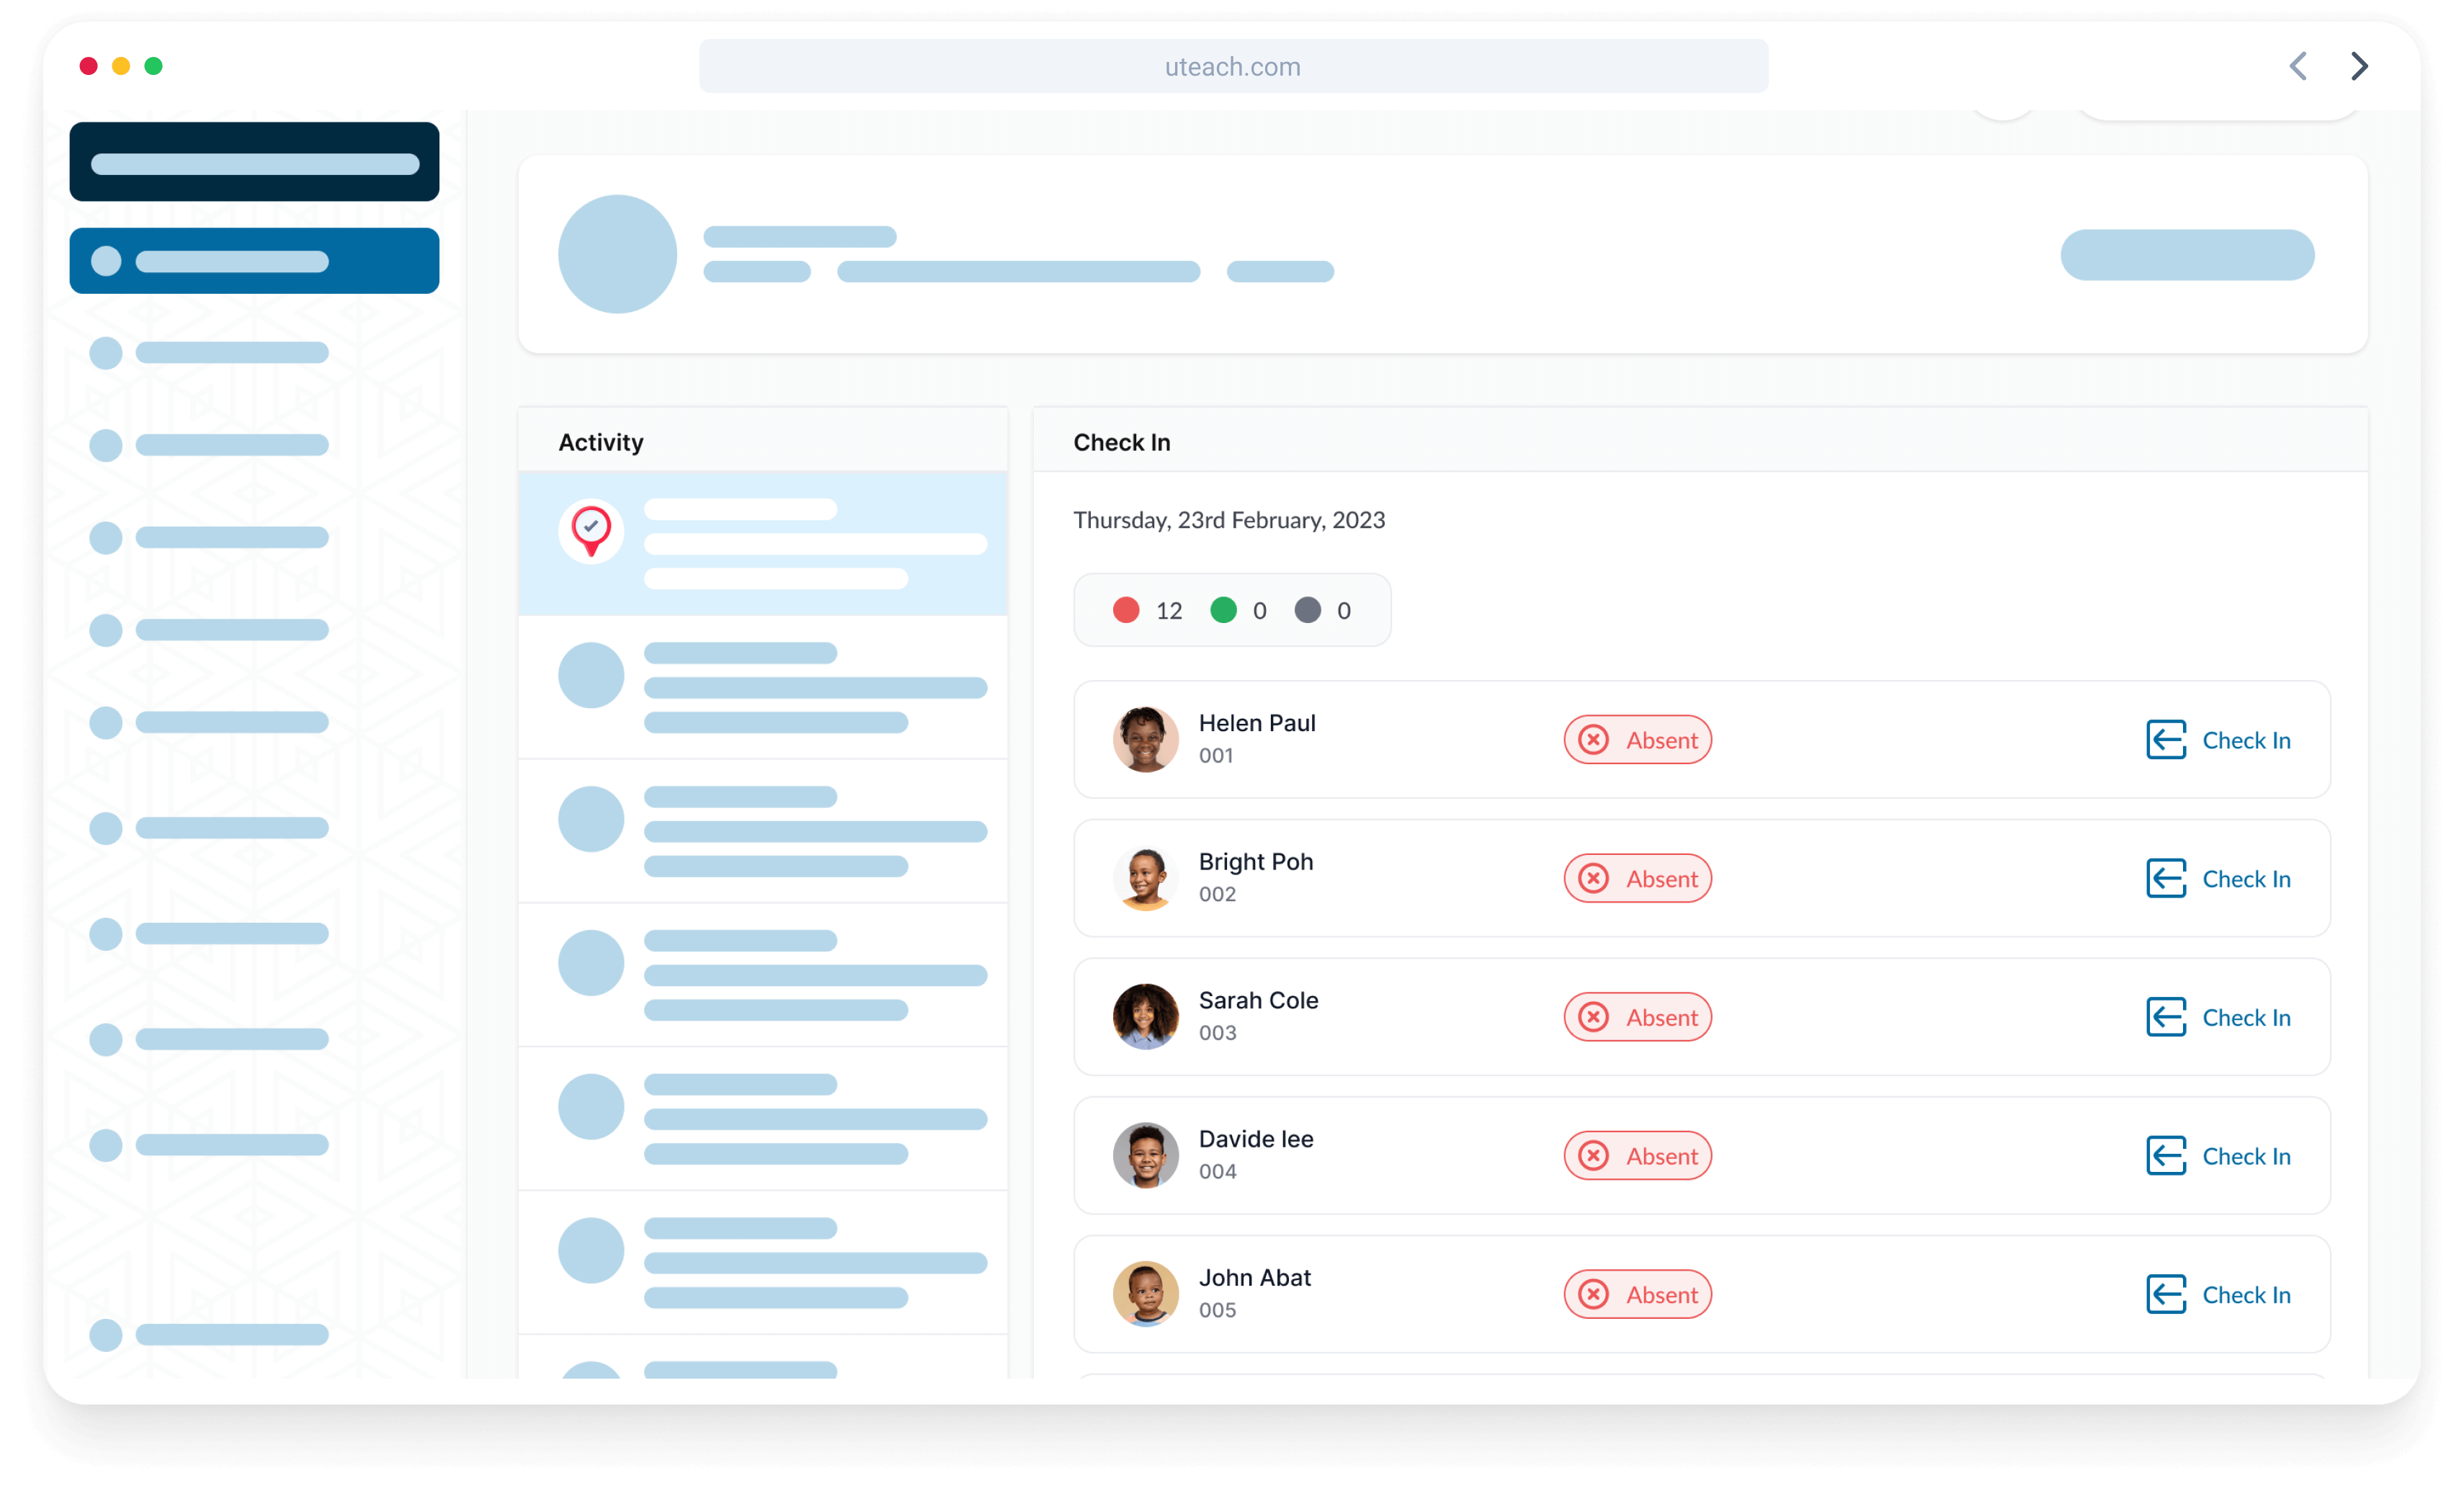The width and height of the screenshot is (2464, 1491).
Task: Click the browser back arrow
Action: pyautogui.click(x=2298, y=66)
